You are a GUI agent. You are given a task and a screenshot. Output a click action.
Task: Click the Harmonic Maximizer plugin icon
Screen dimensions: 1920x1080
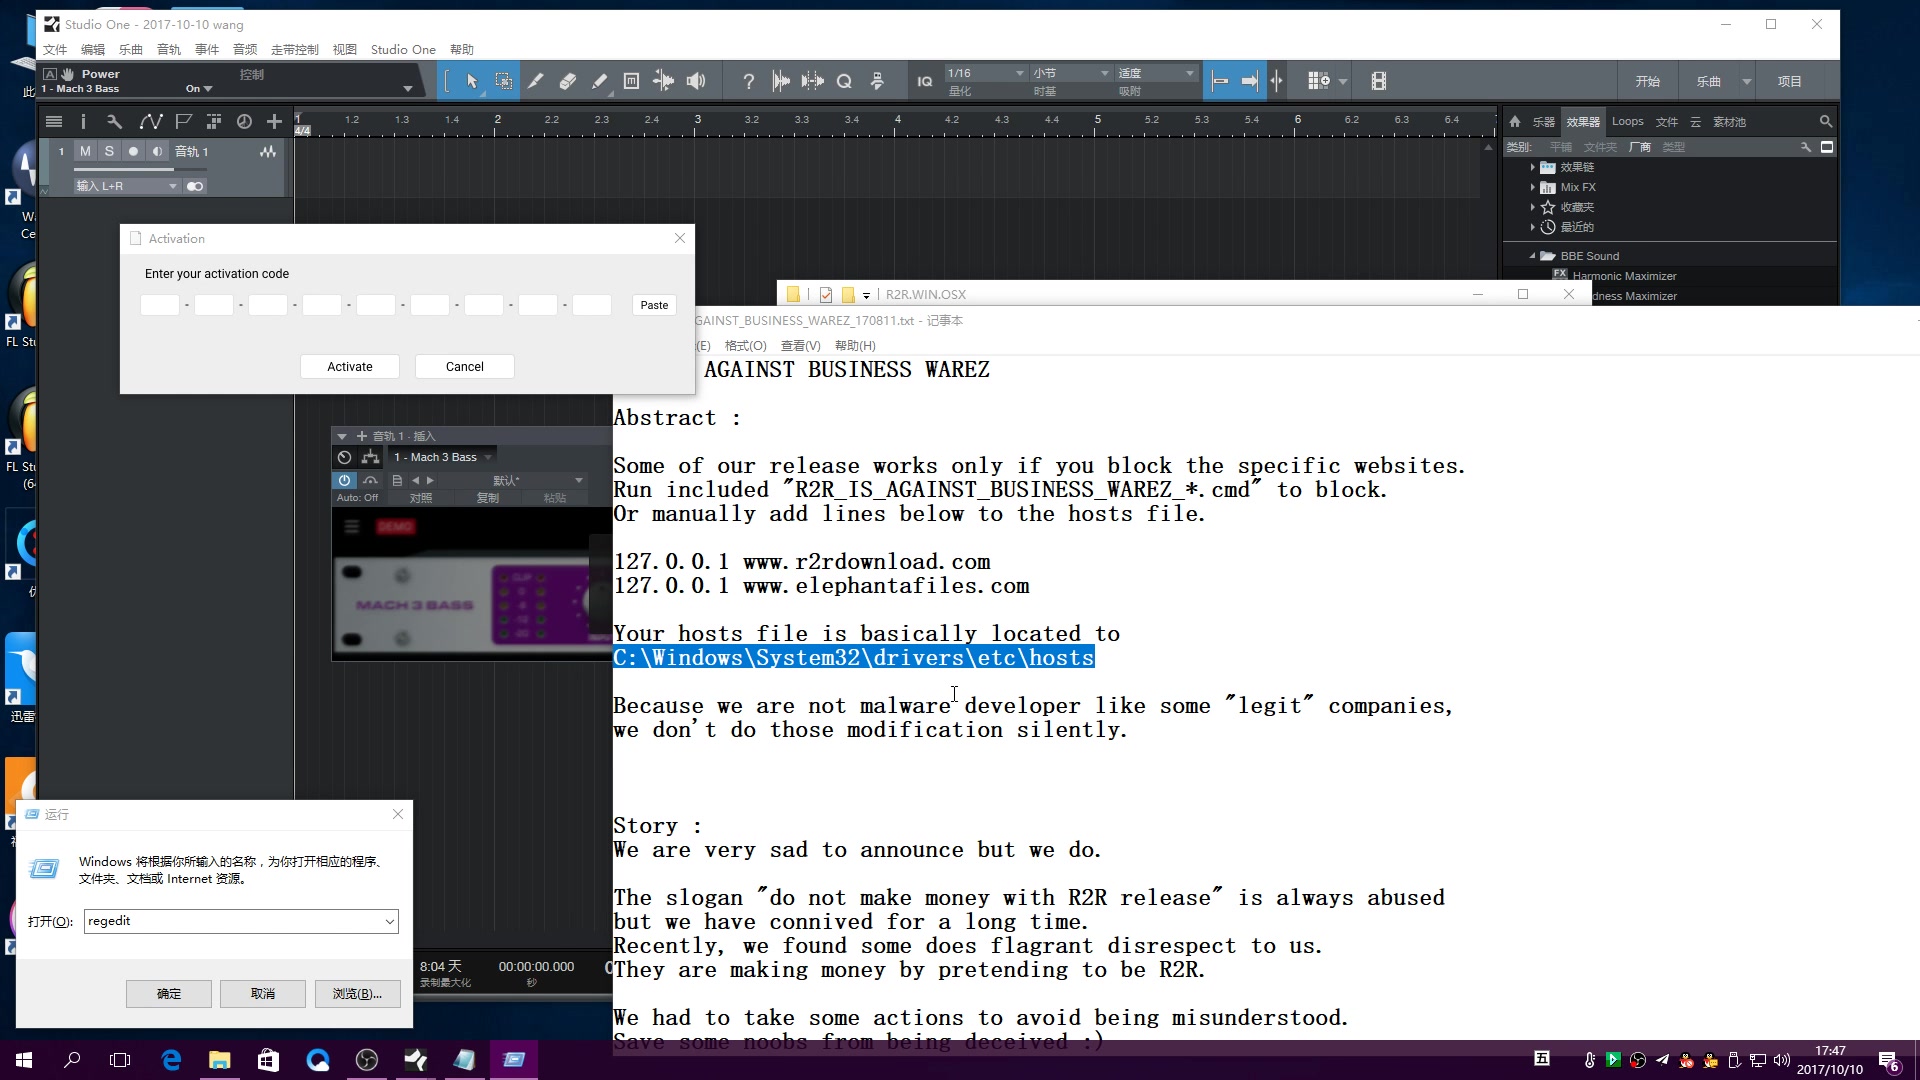coord(1561,276)
